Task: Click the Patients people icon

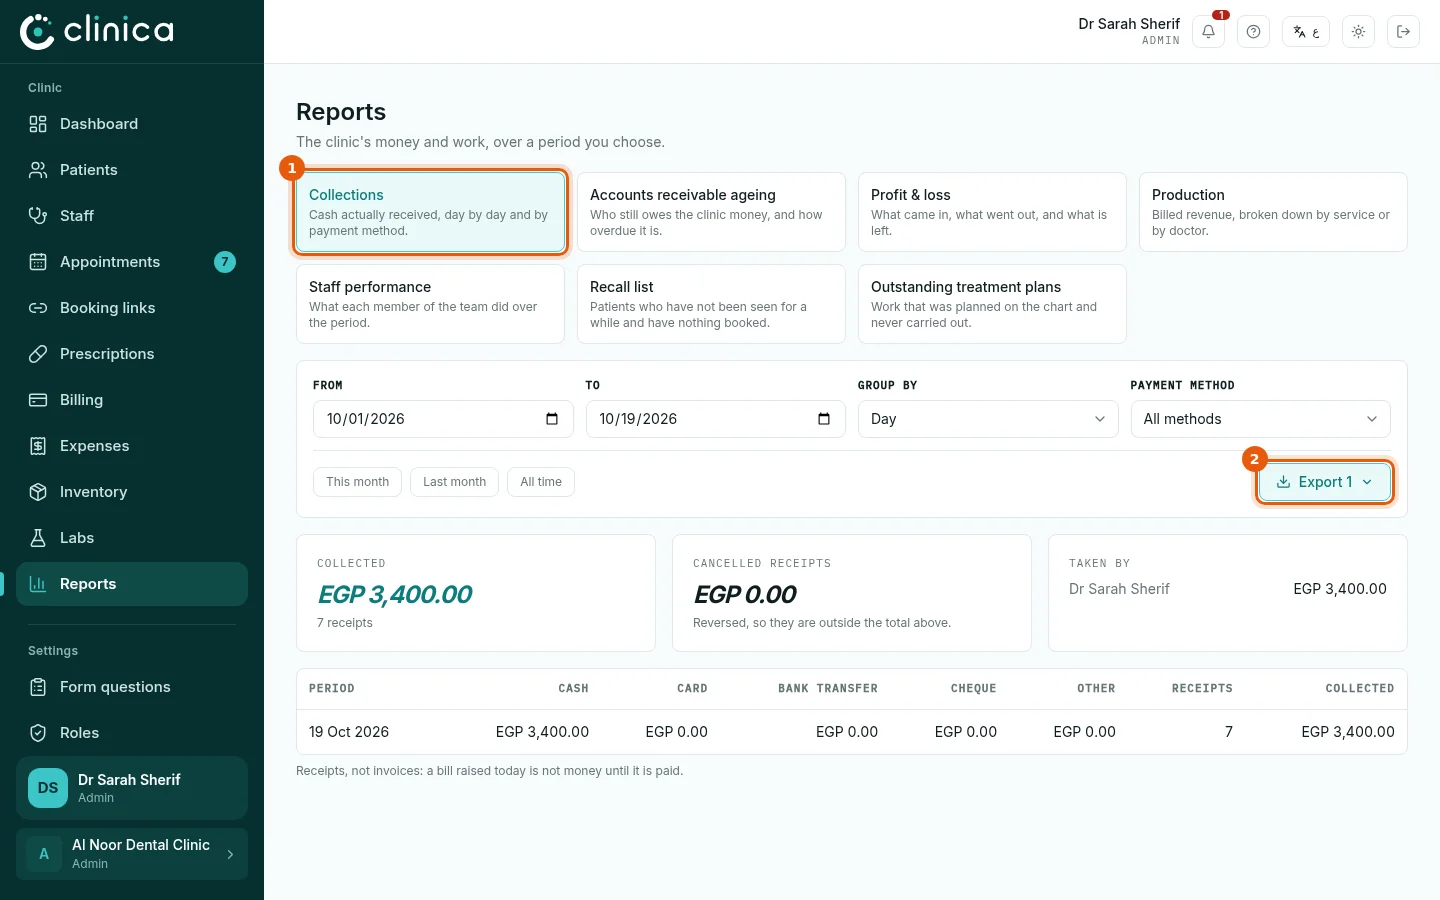Action: coord(38,170)
